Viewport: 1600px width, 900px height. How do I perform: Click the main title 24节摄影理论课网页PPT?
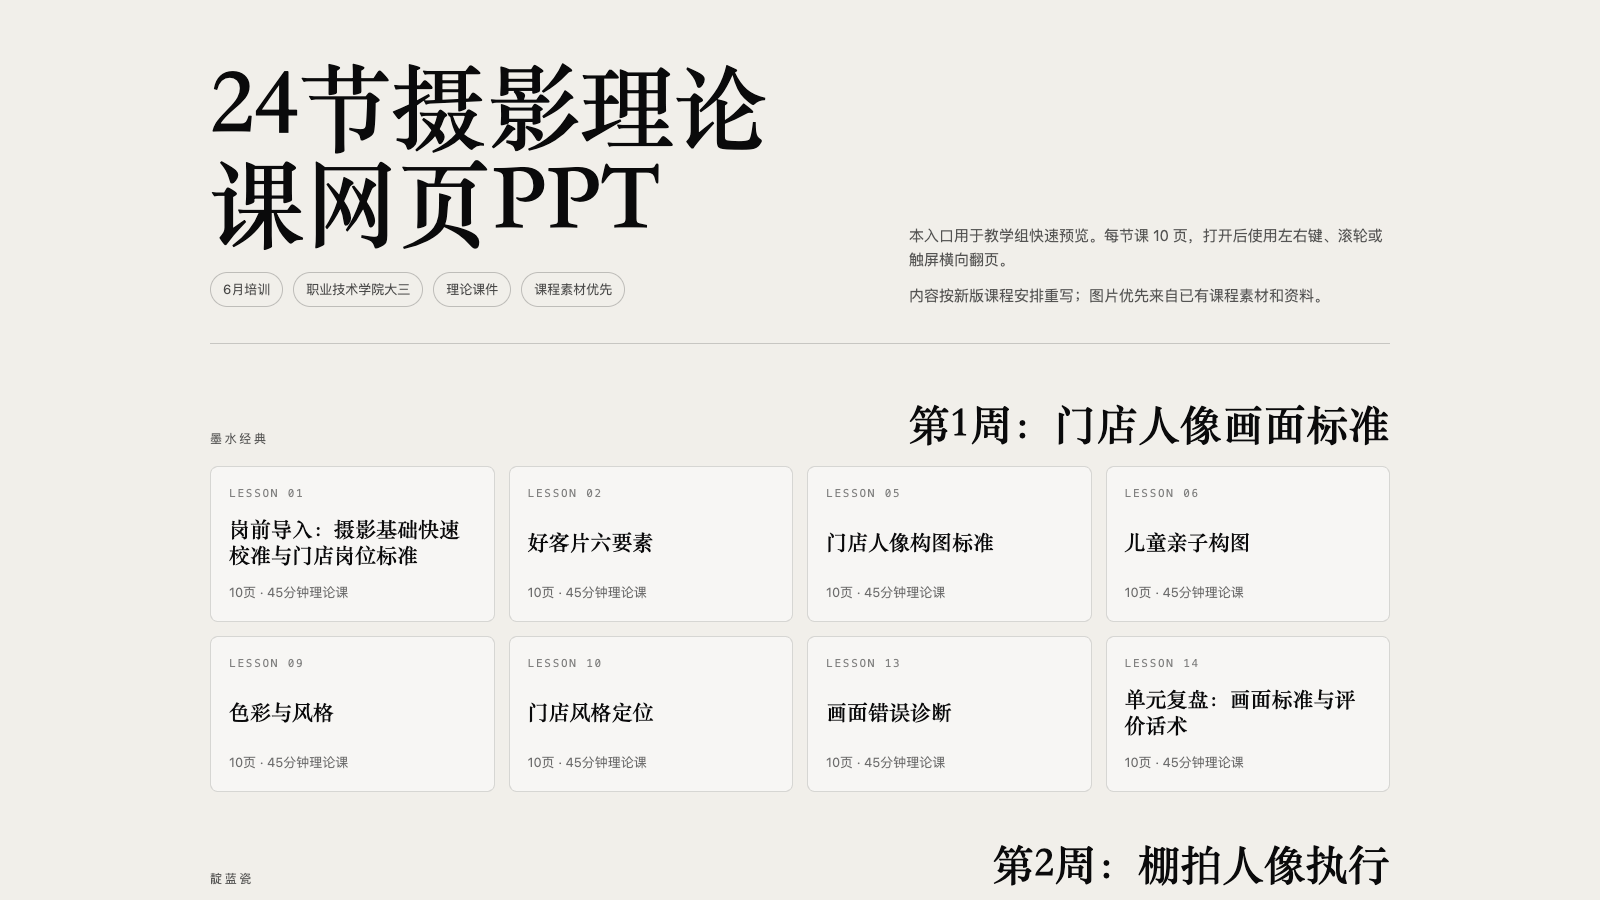[488, 155]
